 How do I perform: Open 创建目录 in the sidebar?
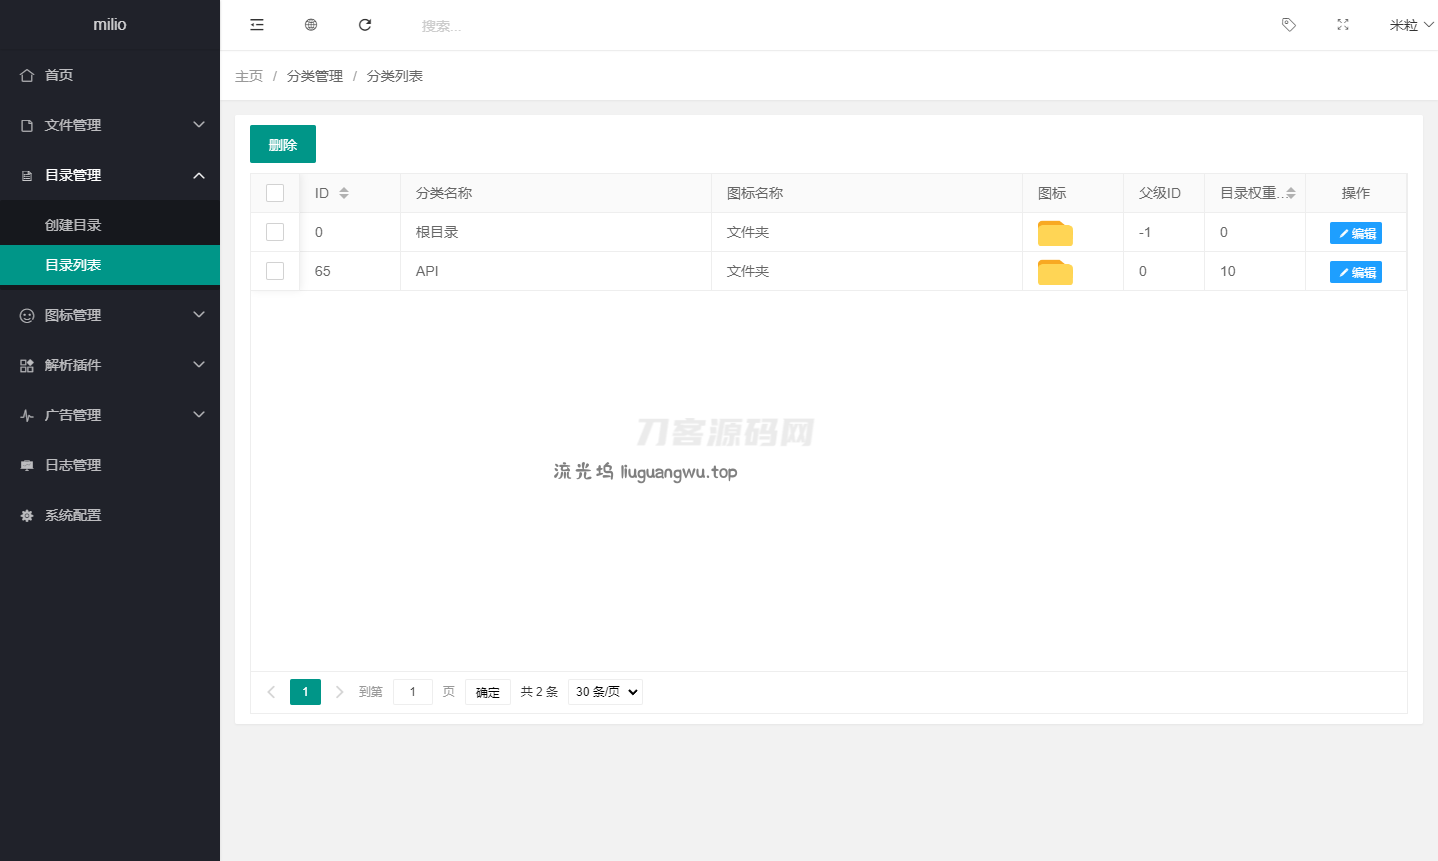(73, 225)
